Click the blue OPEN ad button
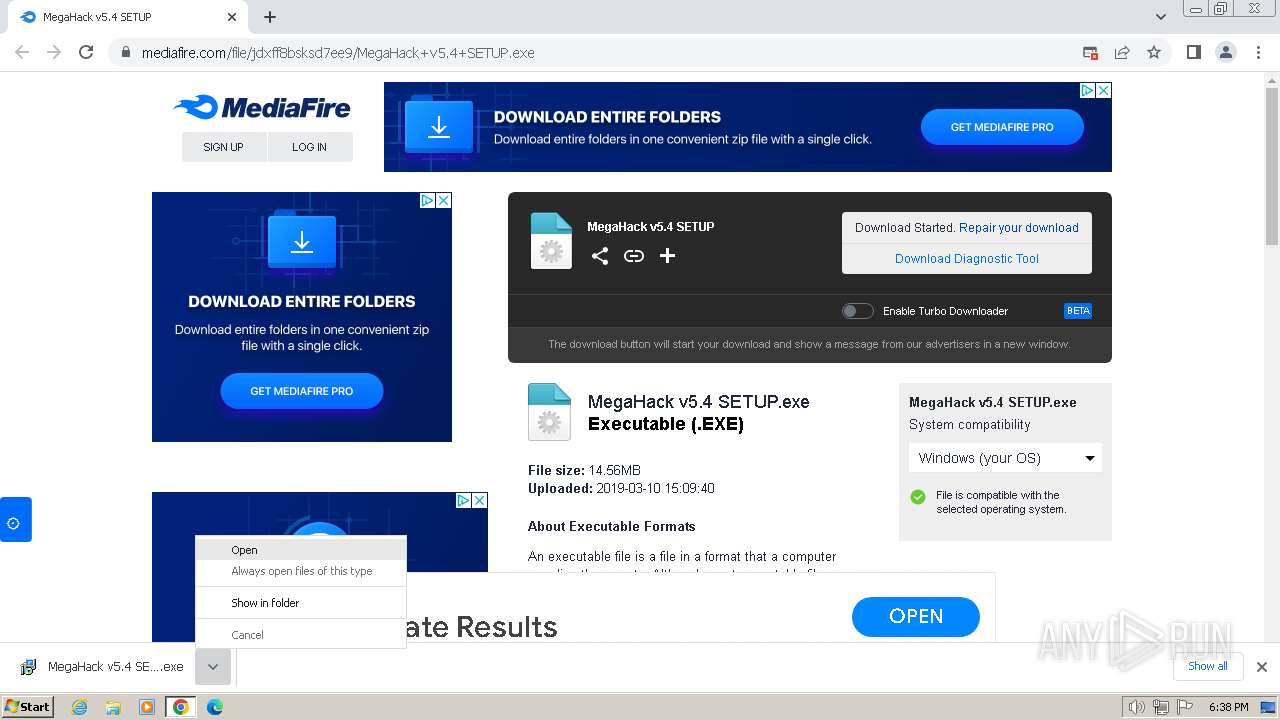The width and height of the screenshot is (1280, 720). tap(916, 617)
